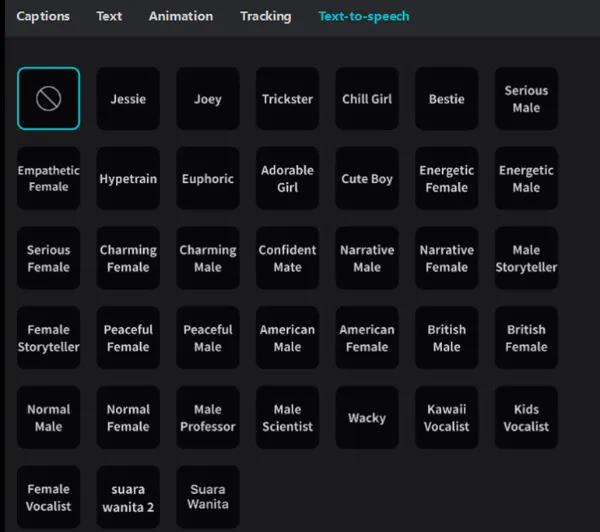The width and height of the screenshot is (600, 532).
Task: Choose the Serious Female voice
Action: tap(49, 258)
